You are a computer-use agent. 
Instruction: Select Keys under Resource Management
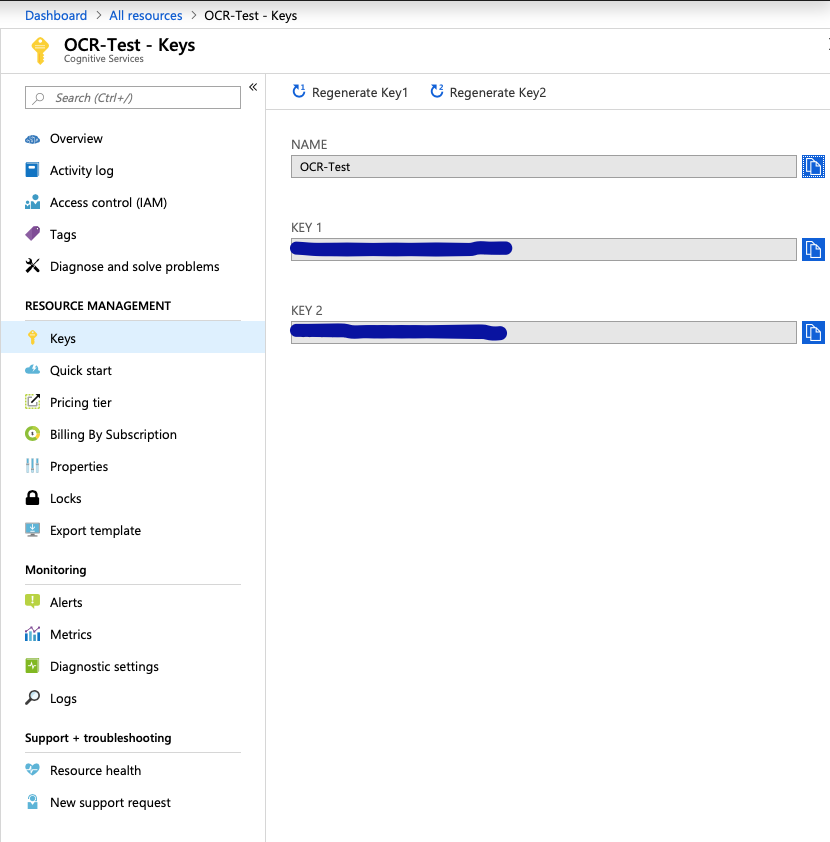133,338
